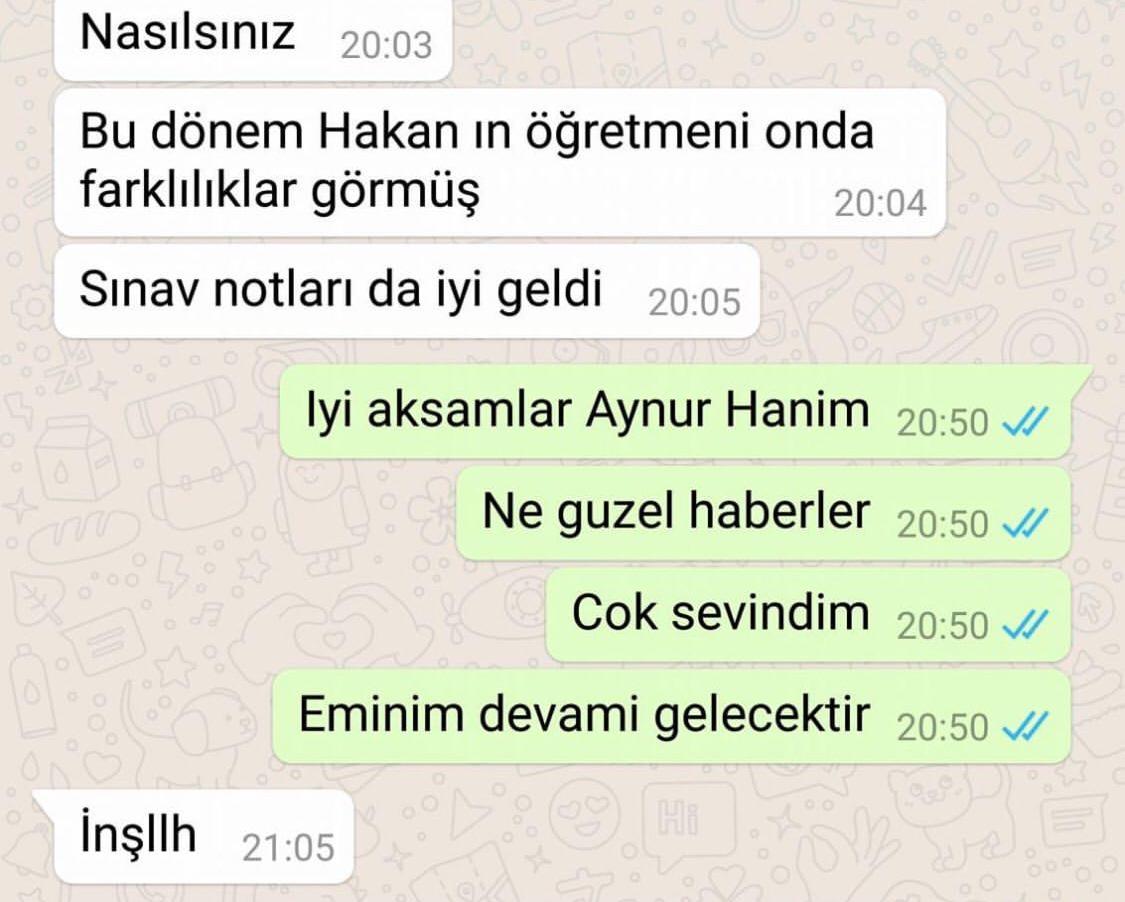Tap the blue ticks beside 'Cok sevindim'
Image resolution: width=1125 pixels, height=902 pixels.
(x=1025, y=624)
